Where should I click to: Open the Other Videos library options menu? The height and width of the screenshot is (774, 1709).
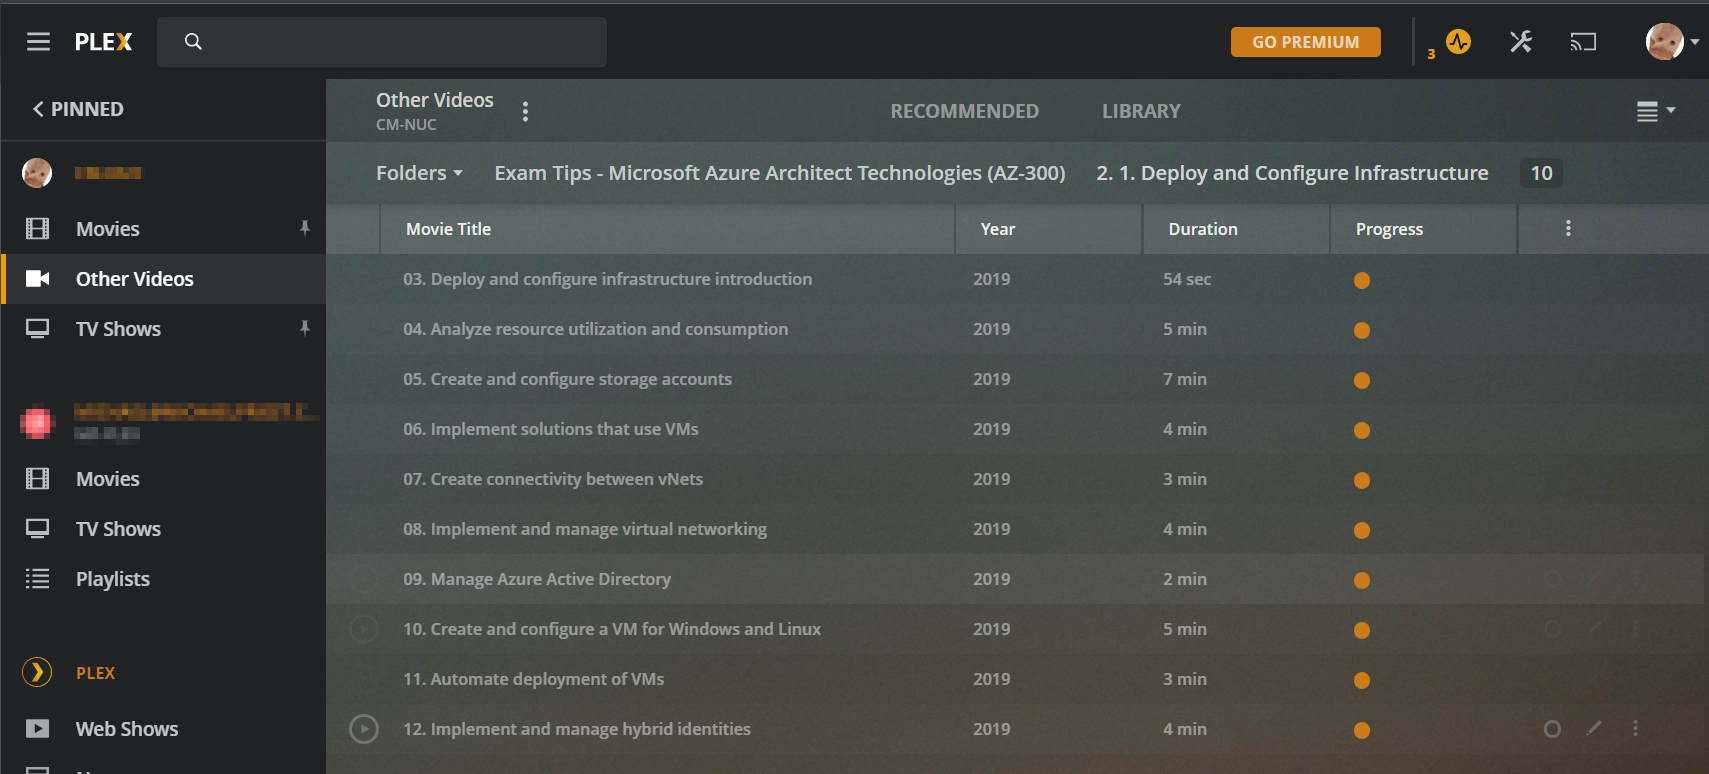525,111
